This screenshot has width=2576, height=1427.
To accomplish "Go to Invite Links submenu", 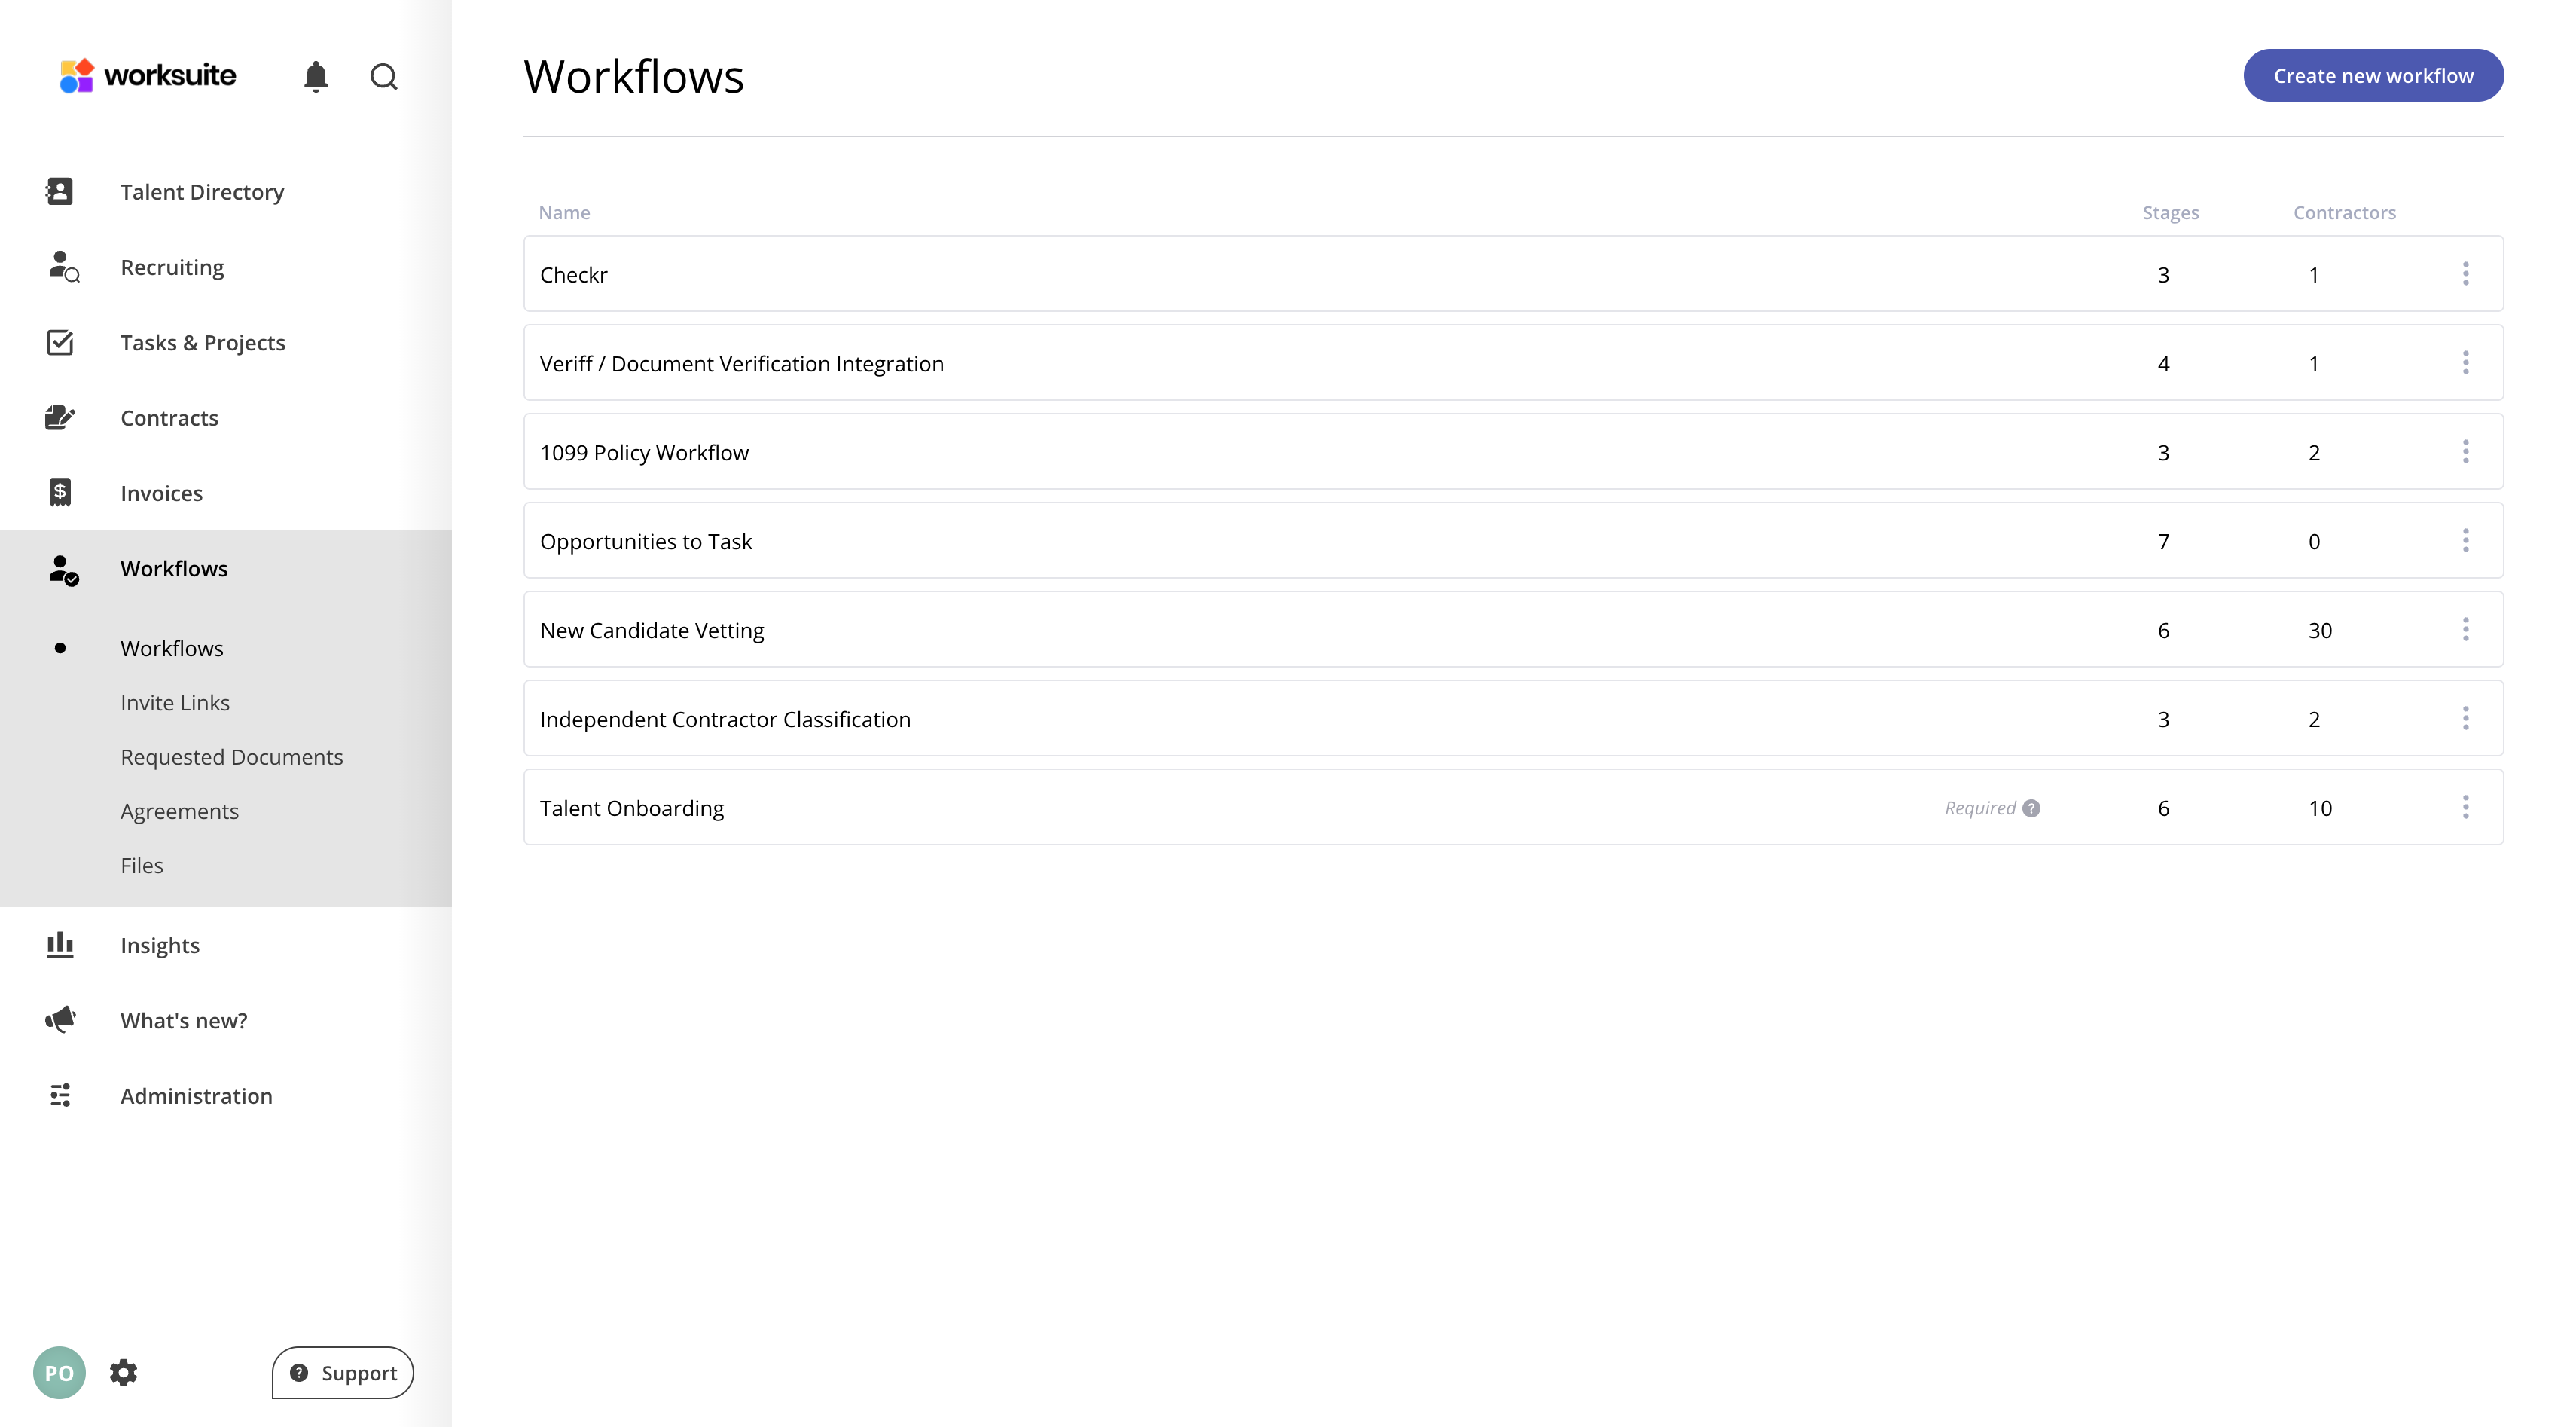I will coord(175,703).
